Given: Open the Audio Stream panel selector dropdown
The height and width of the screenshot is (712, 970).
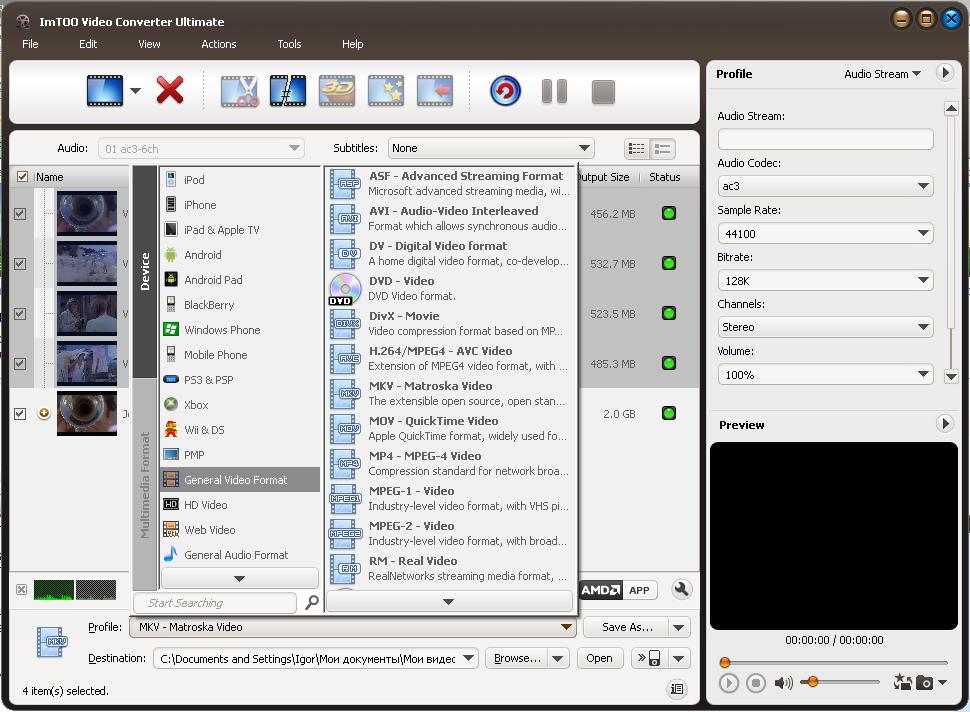Looking at the screenshot, I should pyautogui.click(x=883, y=74).
